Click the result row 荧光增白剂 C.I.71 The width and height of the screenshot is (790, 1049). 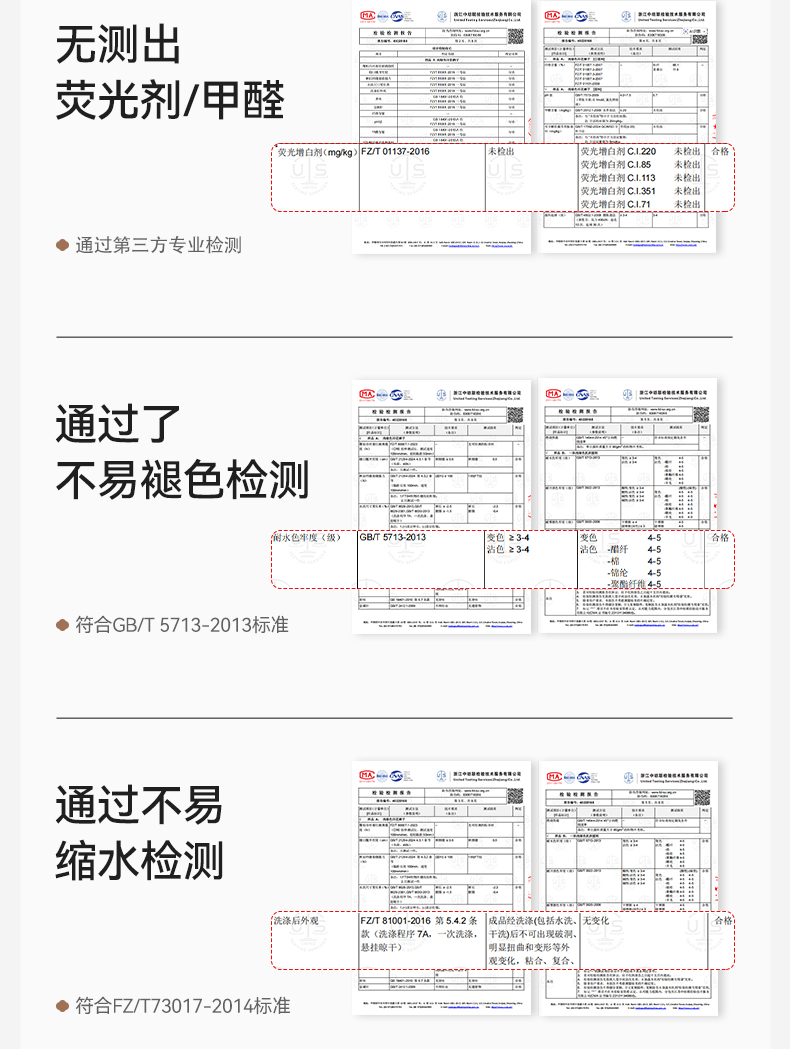640,204
